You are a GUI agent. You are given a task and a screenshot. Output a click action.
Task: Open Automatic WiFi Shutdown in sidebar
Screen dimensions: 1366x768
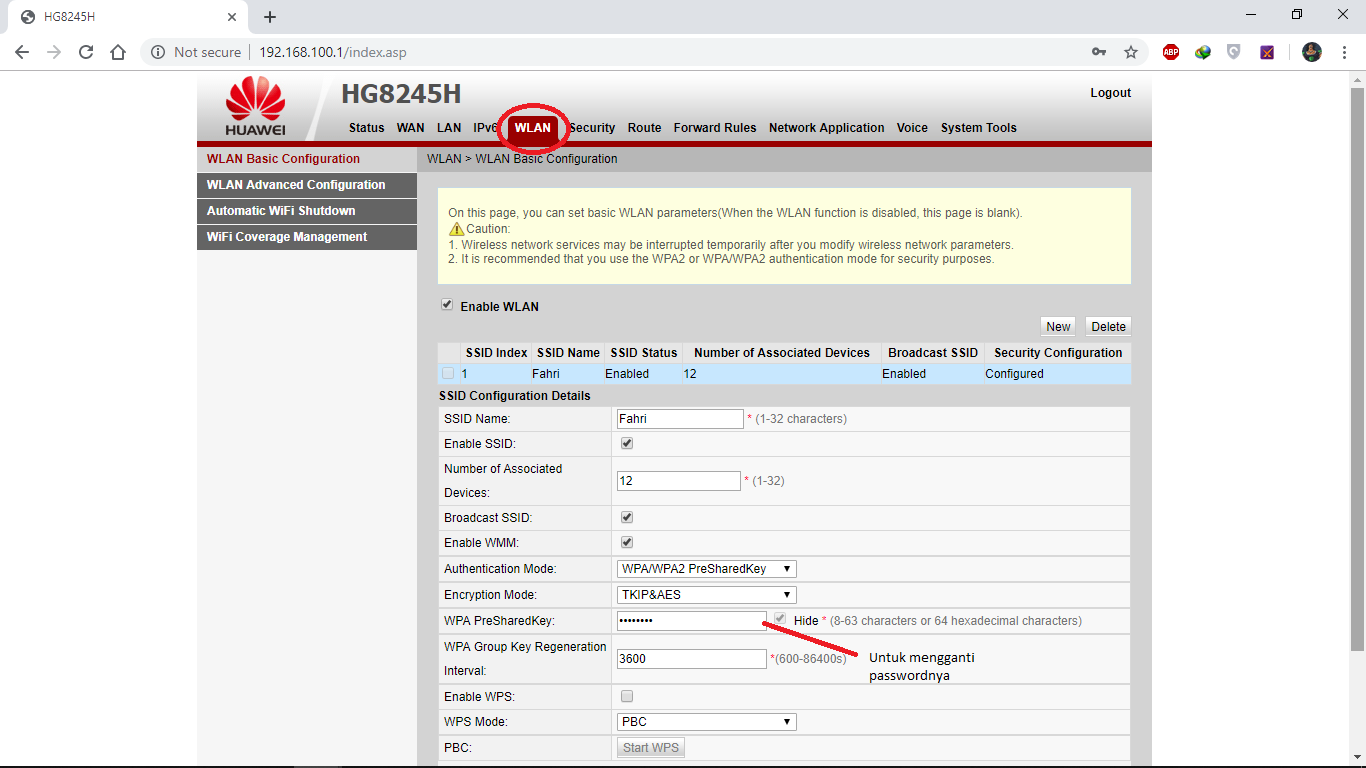point(307,211)
